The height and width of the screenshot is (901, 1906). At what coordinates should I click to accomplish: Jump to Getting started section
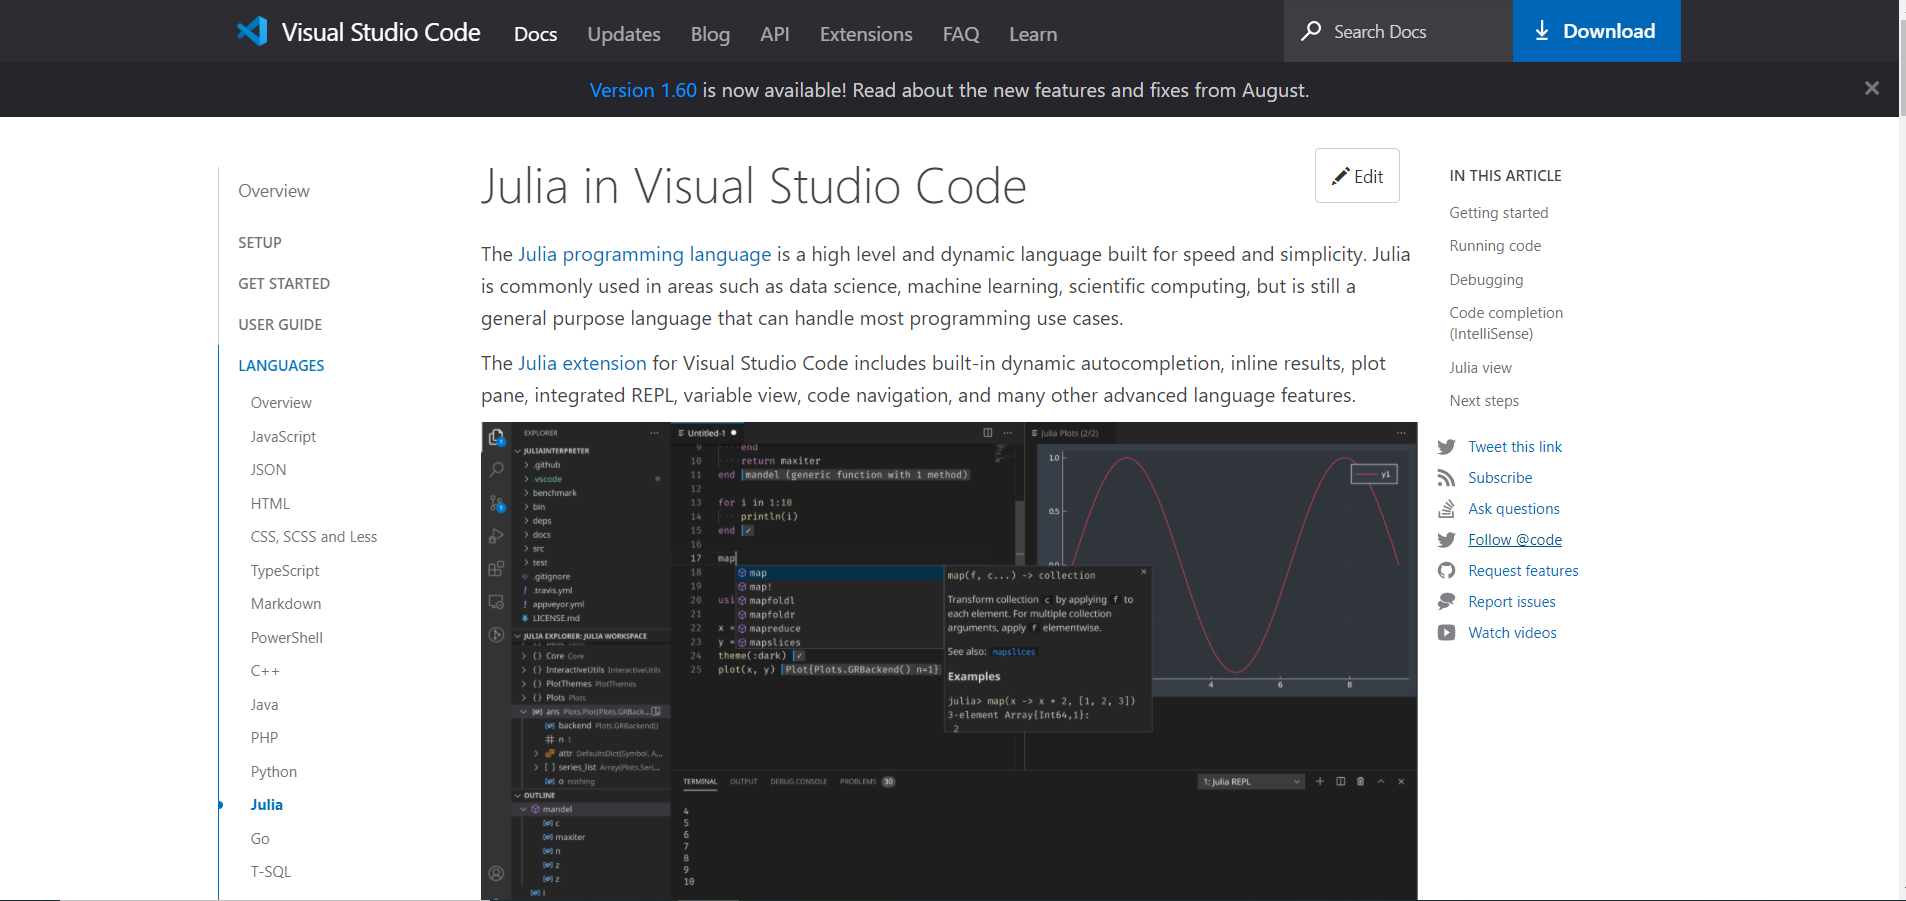coord(1499,213)
